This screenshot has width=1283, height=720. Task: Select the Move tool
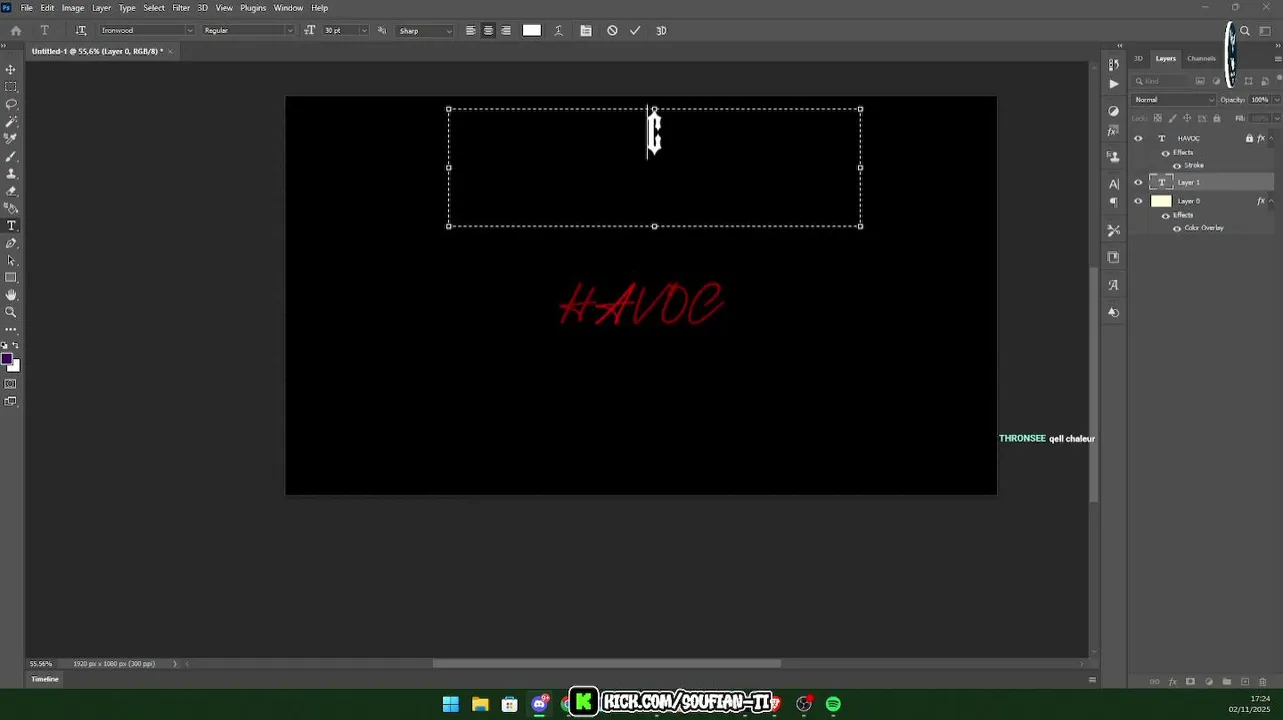coord(11,69)
